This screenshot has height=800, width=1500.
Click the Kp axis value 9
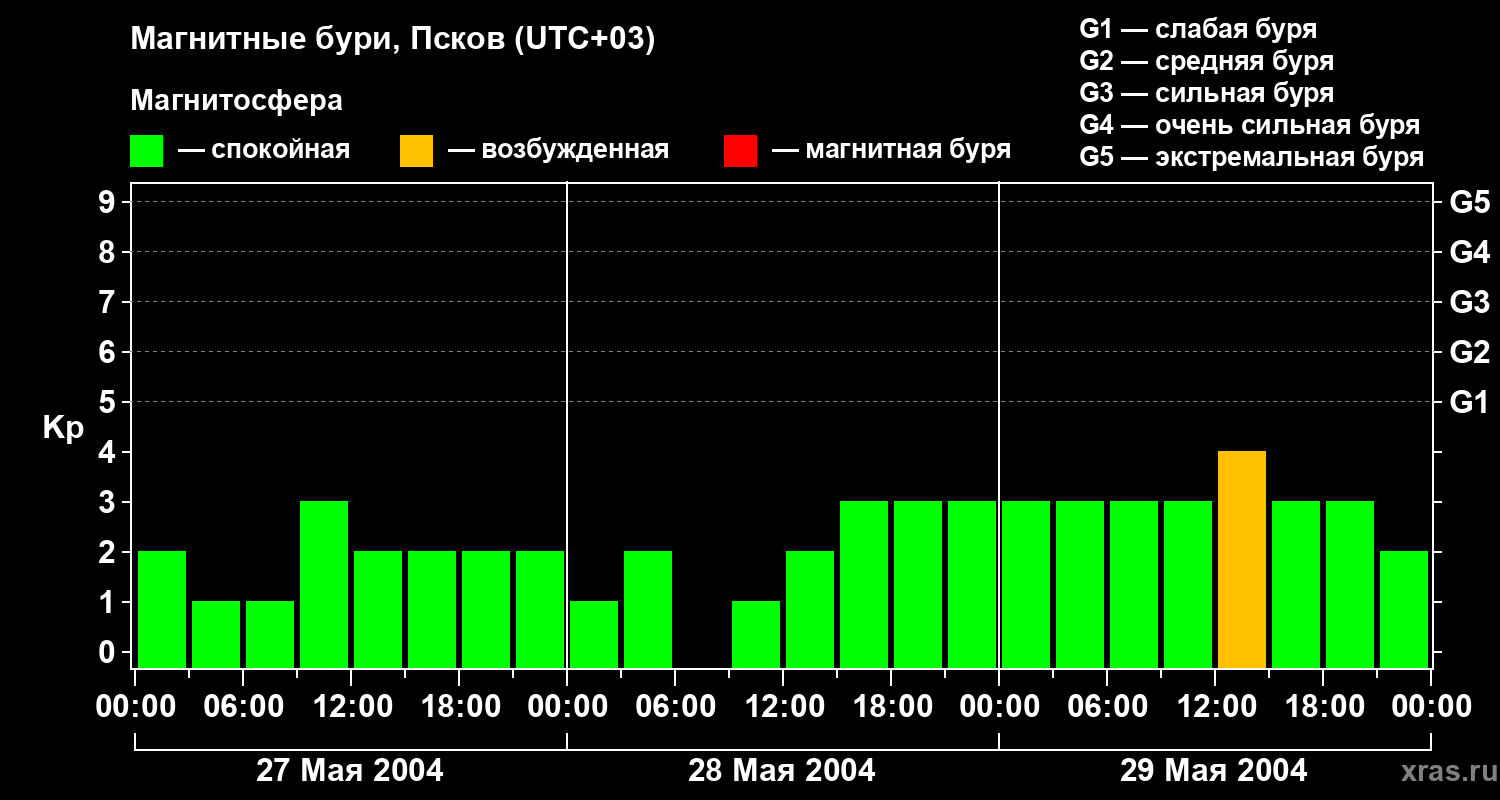pyautogui.click(x=109, y=202)
